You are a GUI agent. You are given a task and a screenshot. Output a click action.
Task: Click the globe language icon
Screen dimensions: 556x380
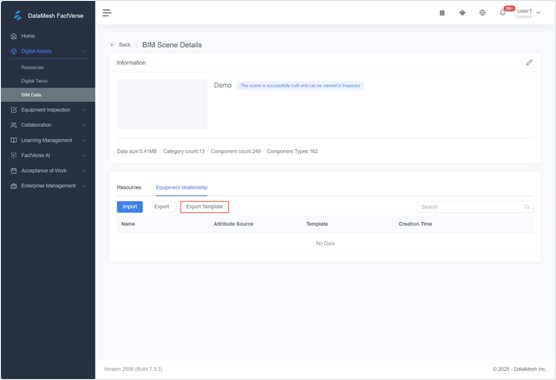482,13
